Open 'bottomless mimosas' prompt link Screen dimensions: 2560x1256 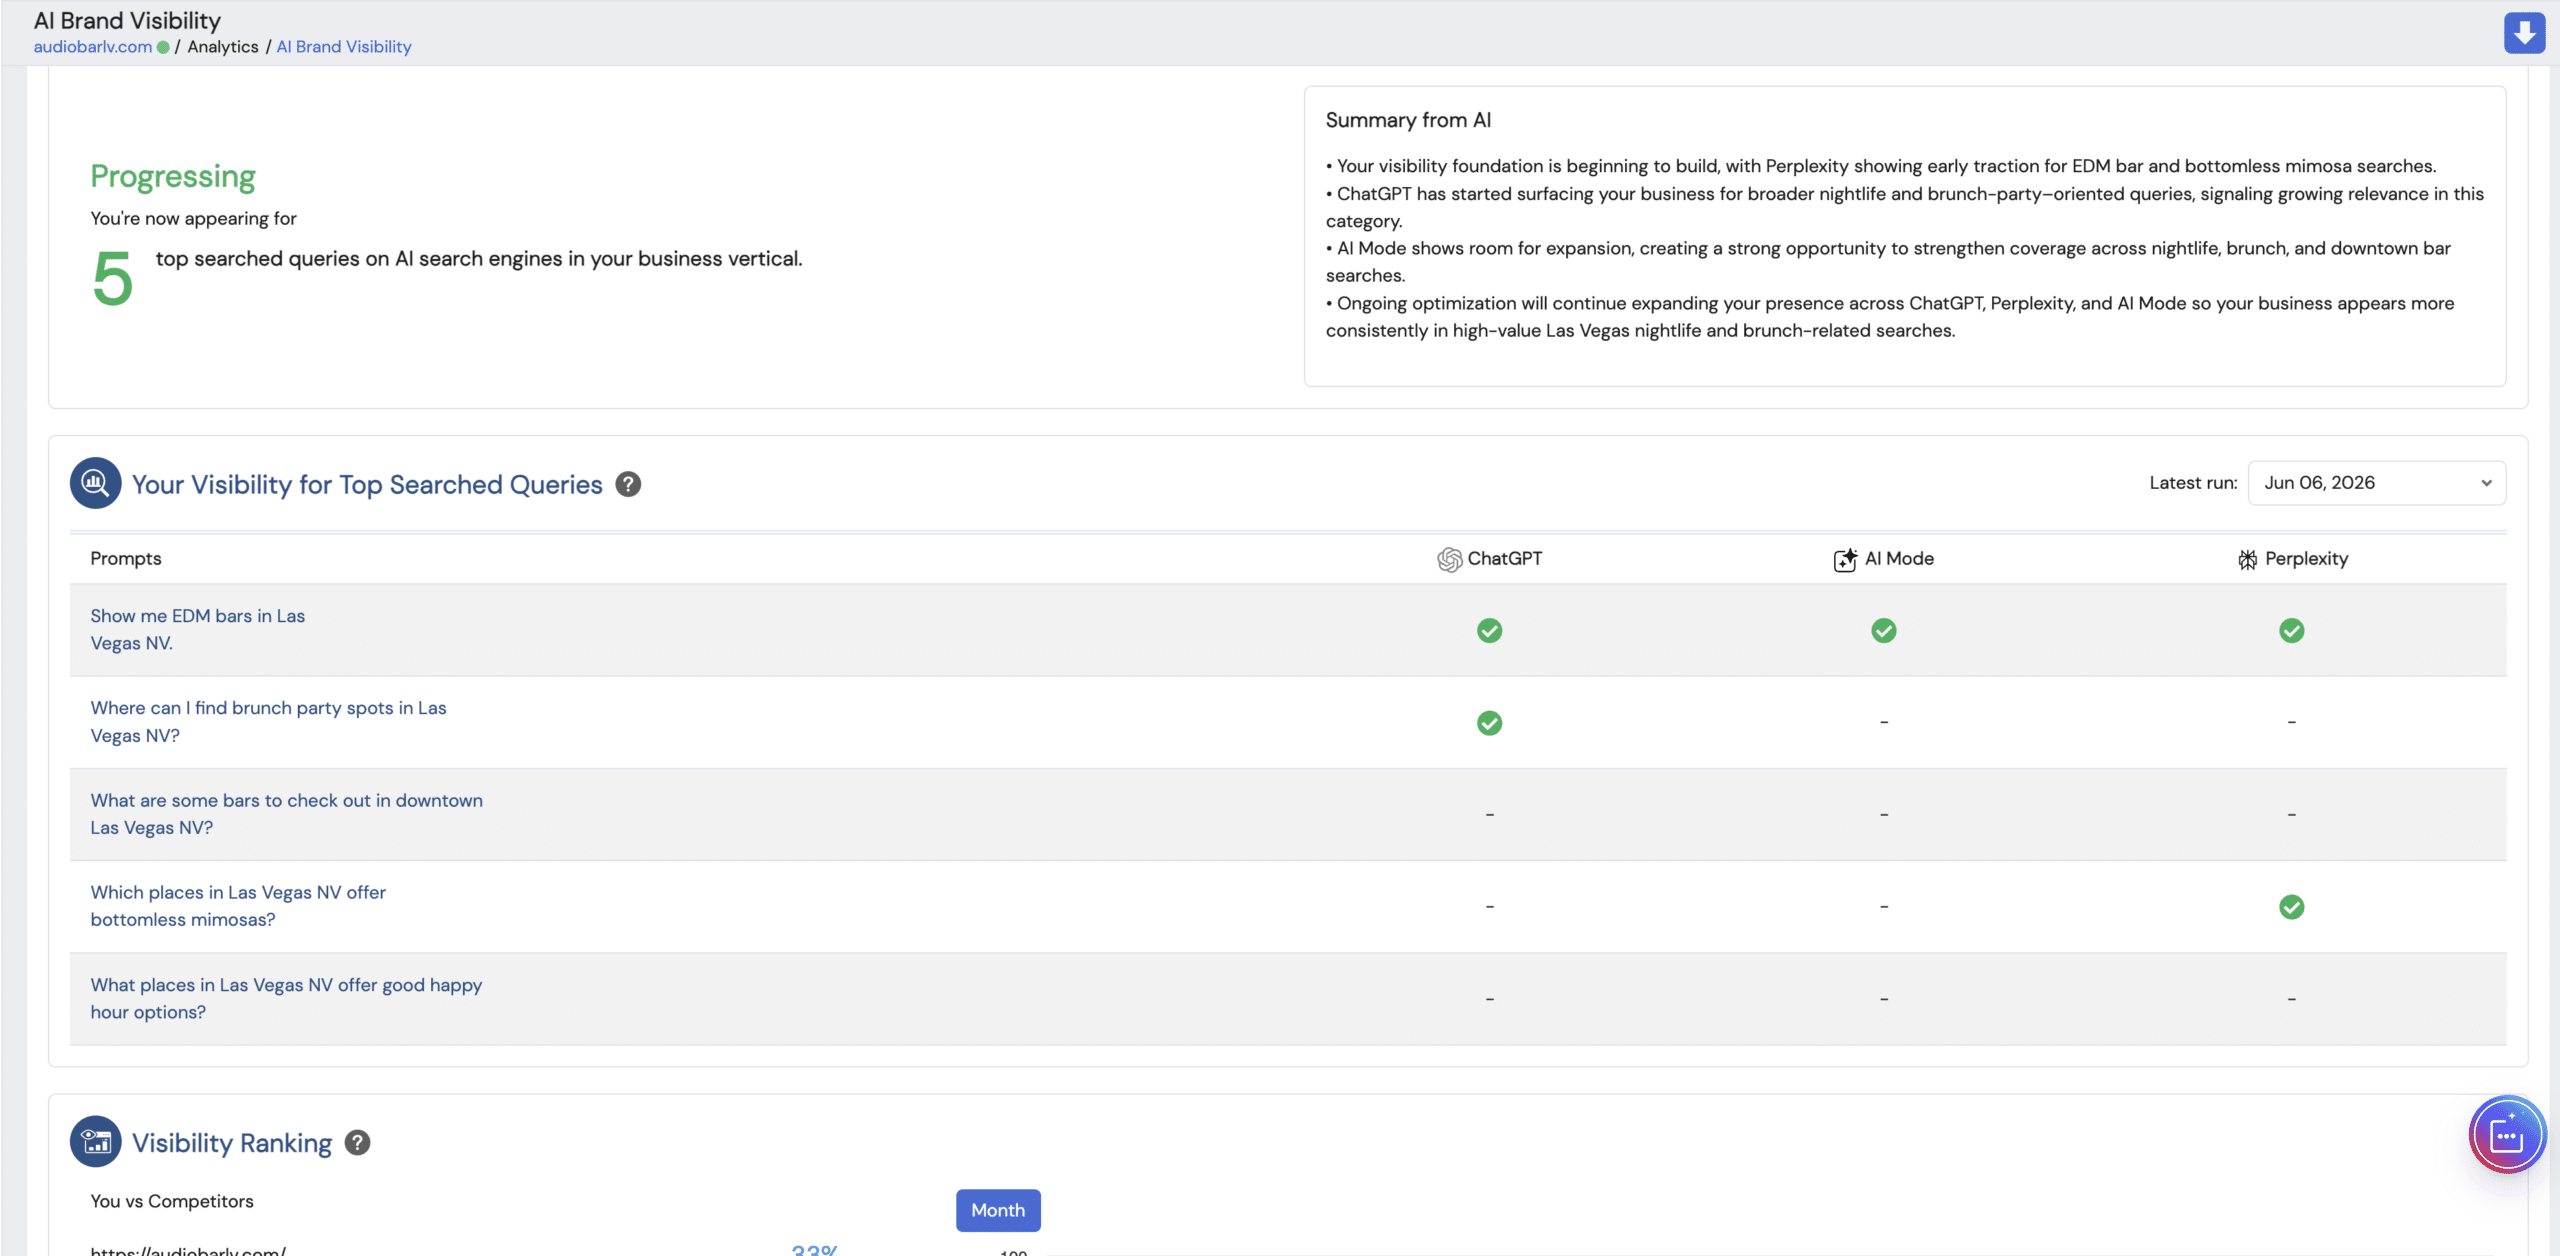[x=238, y=906]
